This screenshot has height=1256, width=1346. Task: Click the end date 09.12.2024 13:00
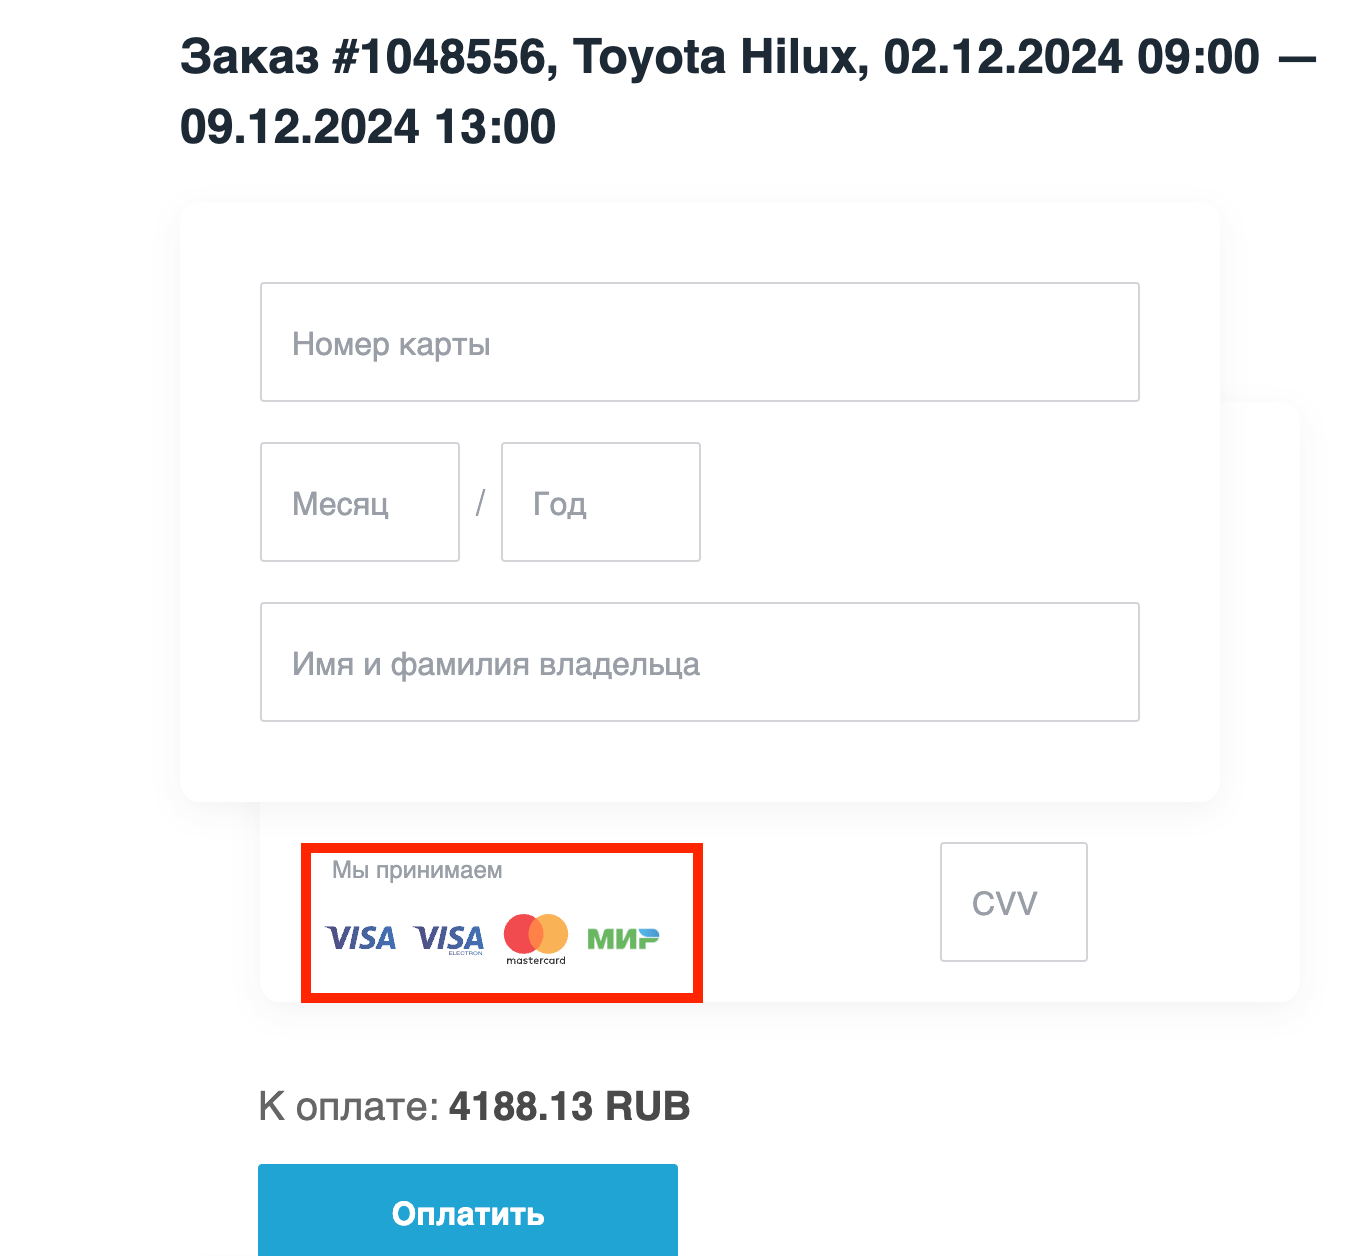click(367, 127)
